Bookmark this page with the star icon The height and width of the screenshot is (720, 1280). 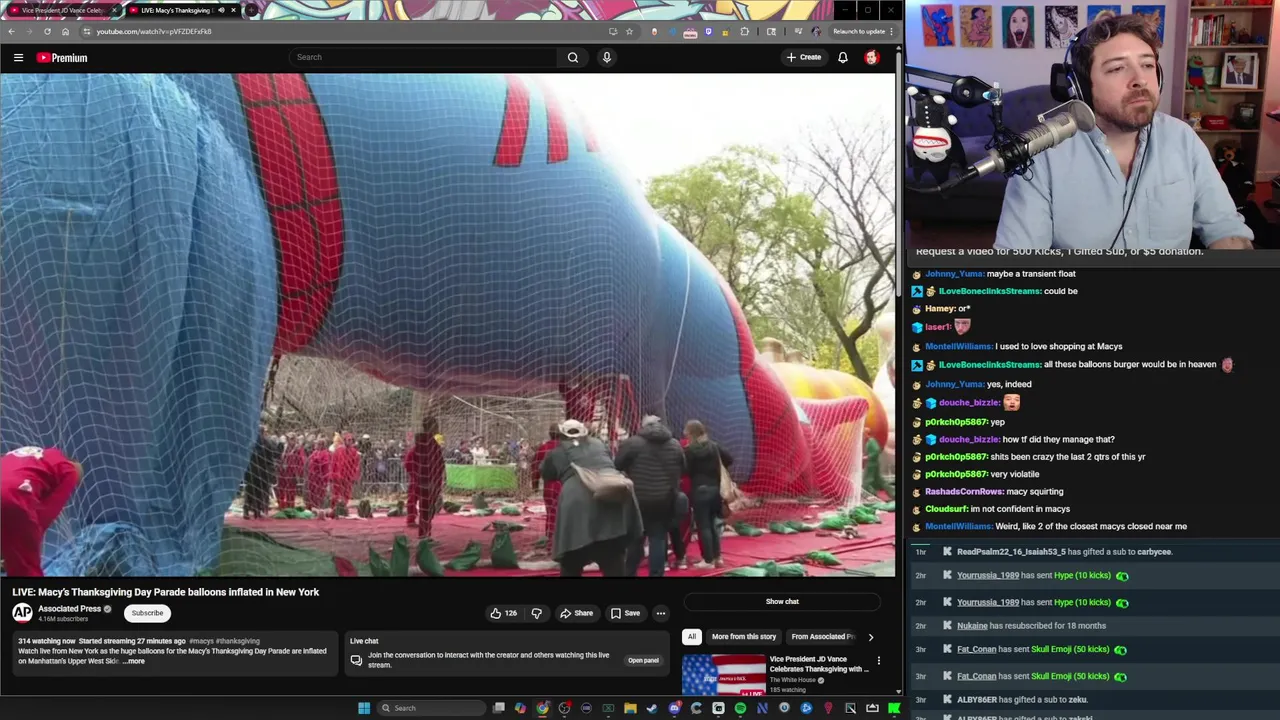[x=629, y=31]
